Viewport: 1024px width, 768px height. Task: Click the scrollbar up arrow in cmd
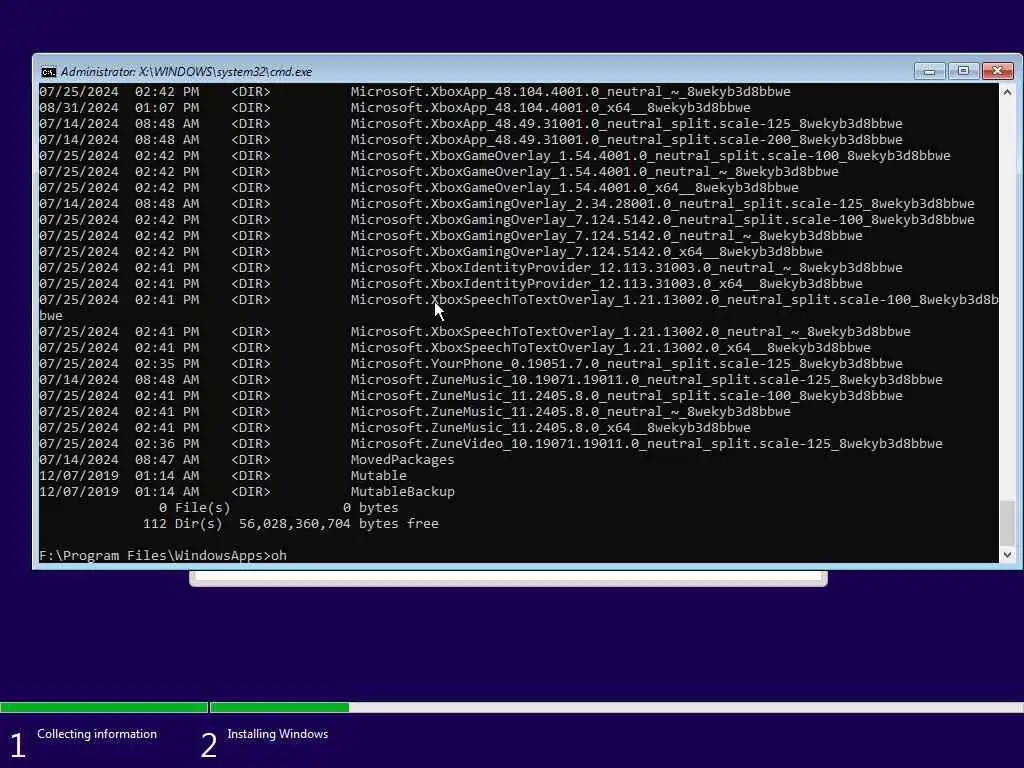click(1007, 93)
